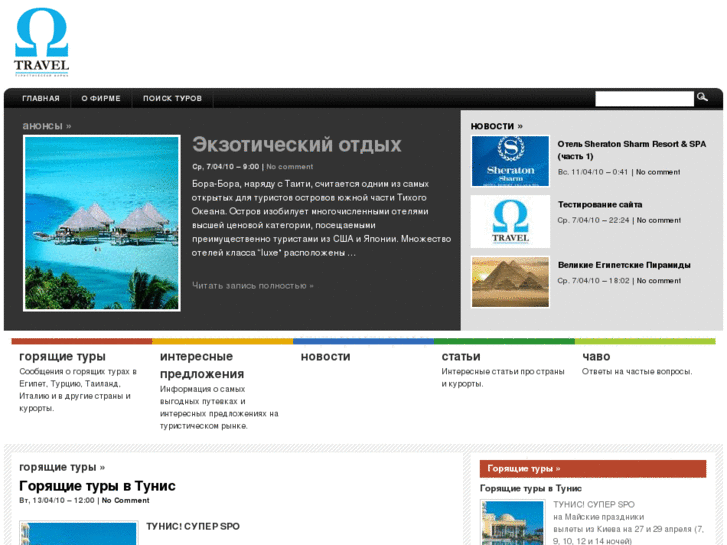Open the анонсы » section link
This screenshot has width=727, height=545.
(x=47, y=126)
